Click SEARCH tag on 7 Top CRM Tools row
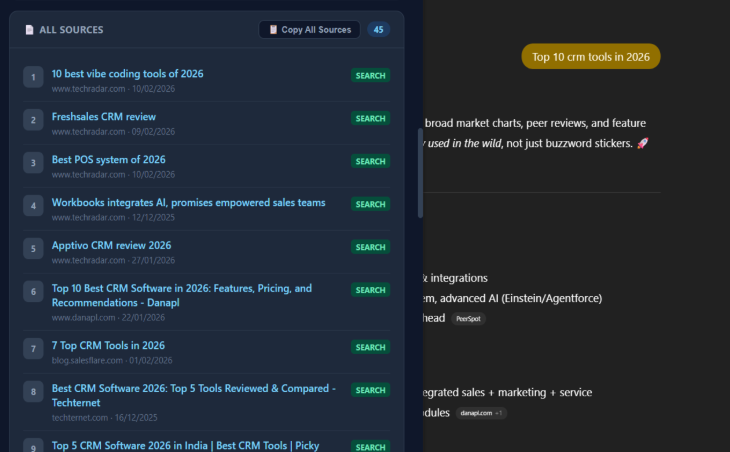Screen dimensions: 730x452 (371, 347)
